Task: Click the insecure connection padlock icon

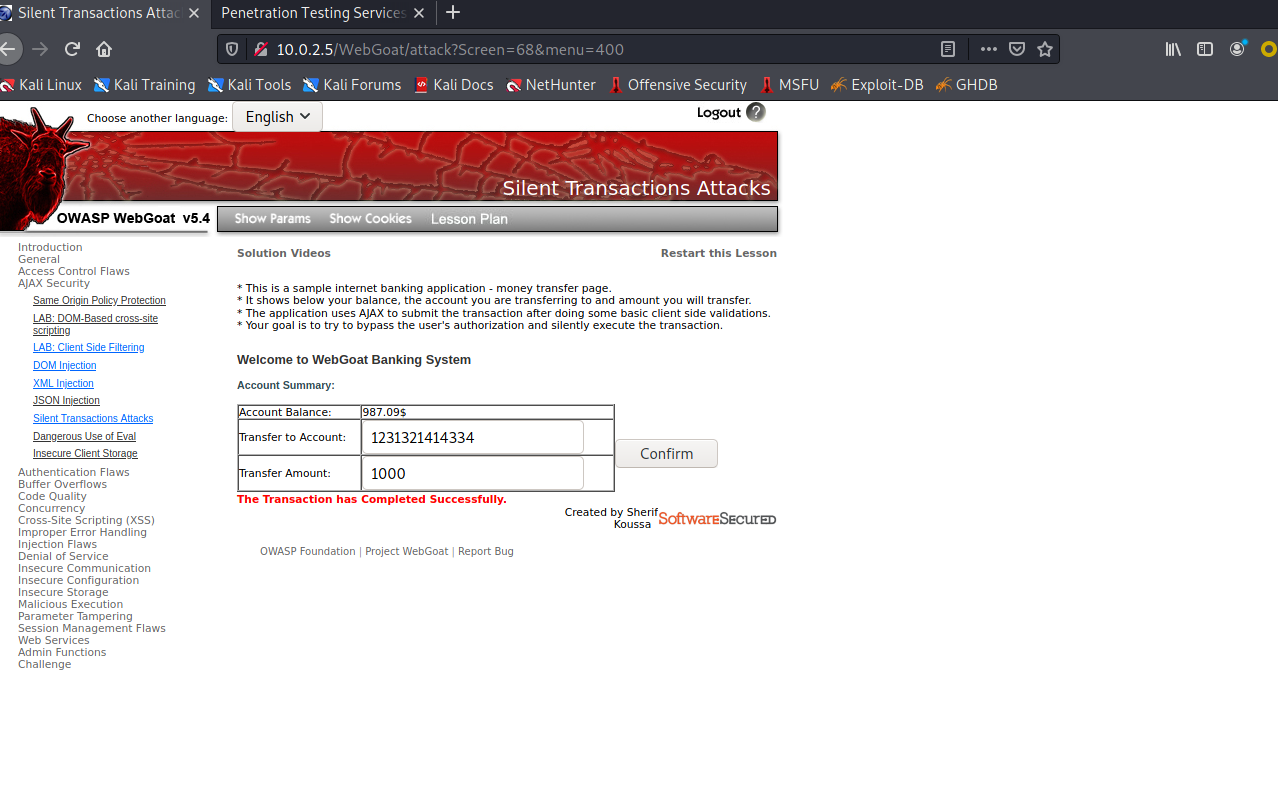Action: [260, 49]
